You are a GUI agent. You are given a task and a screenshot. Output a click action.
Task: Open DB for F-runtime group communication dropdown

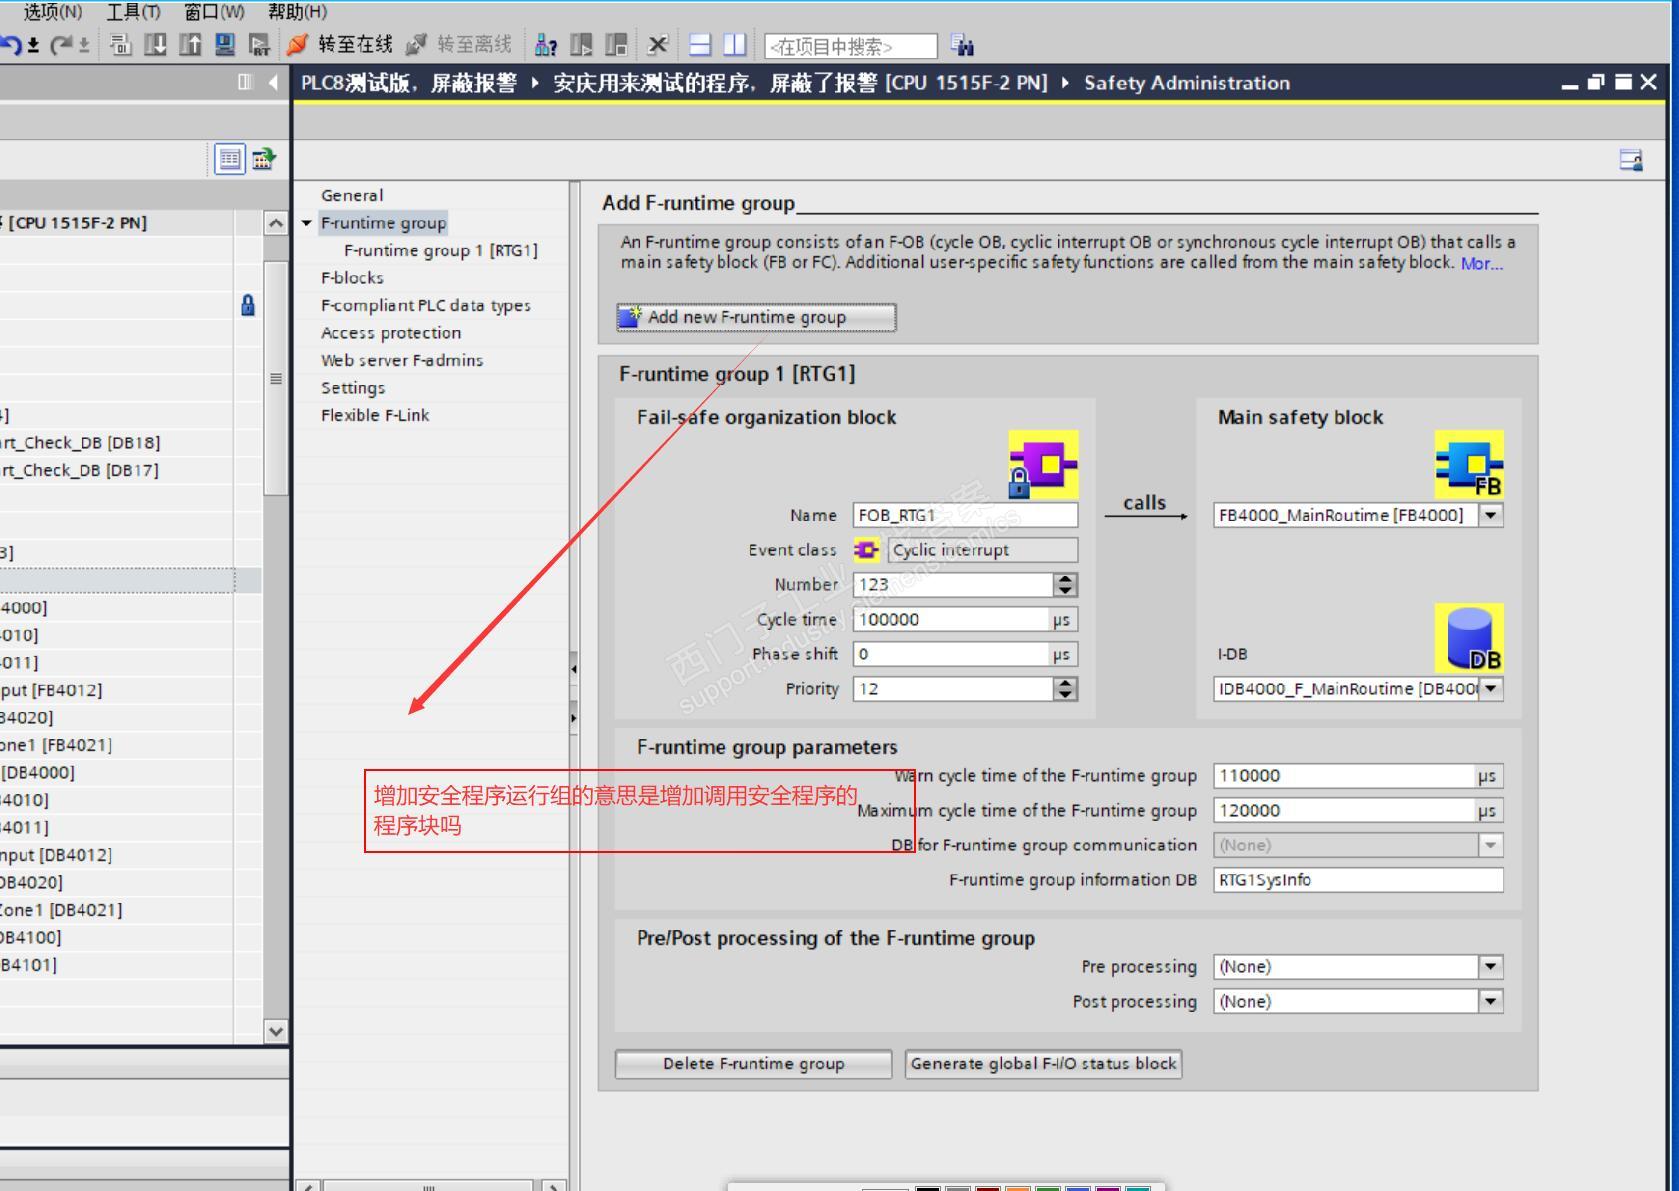point(1491,845)
